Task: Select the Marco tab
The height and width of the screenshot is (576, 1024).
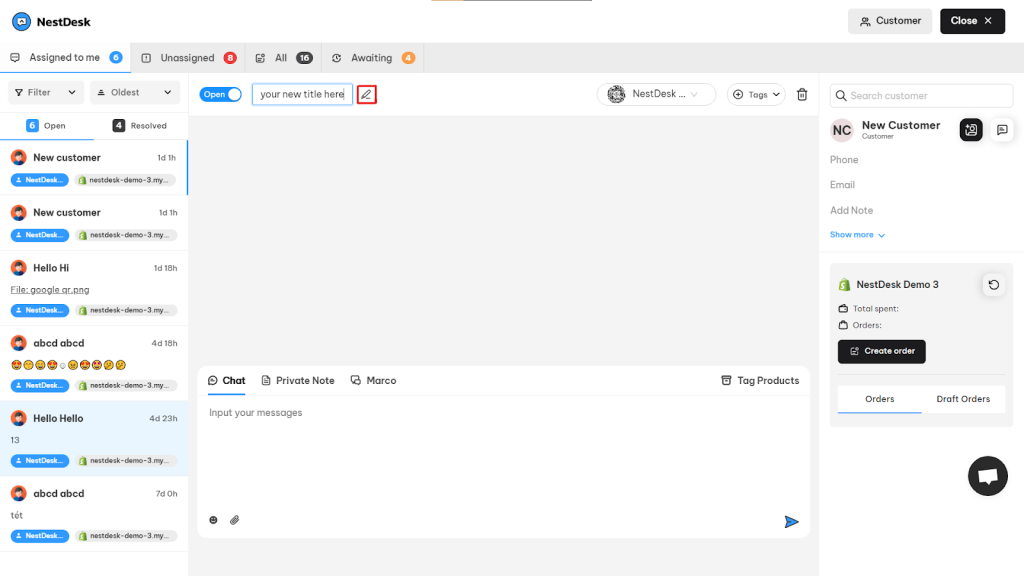Action: pos(374,381)
